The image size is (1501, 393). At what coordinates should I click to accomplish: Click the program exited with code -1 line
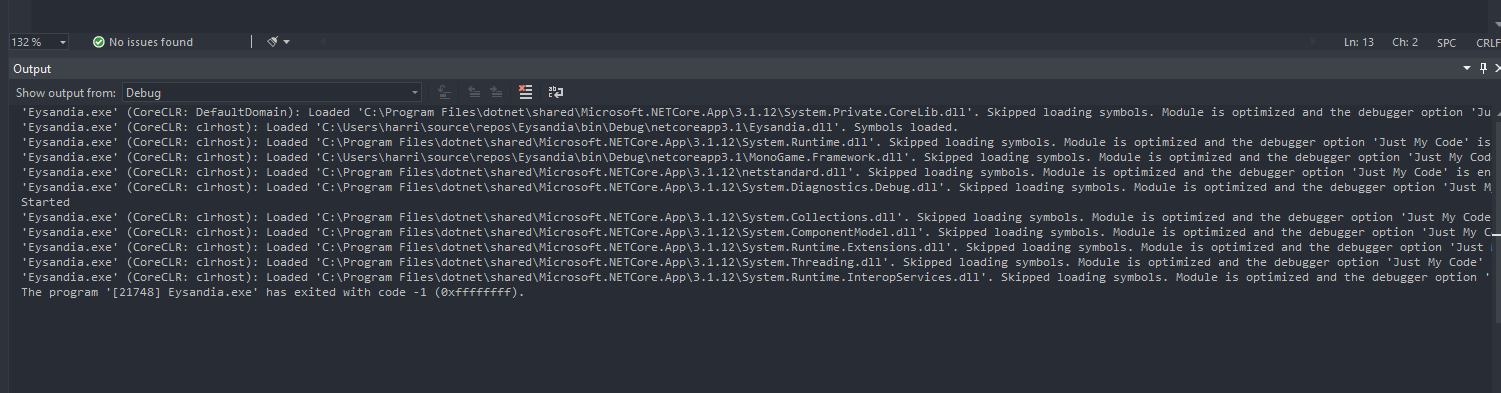point(272,293)
